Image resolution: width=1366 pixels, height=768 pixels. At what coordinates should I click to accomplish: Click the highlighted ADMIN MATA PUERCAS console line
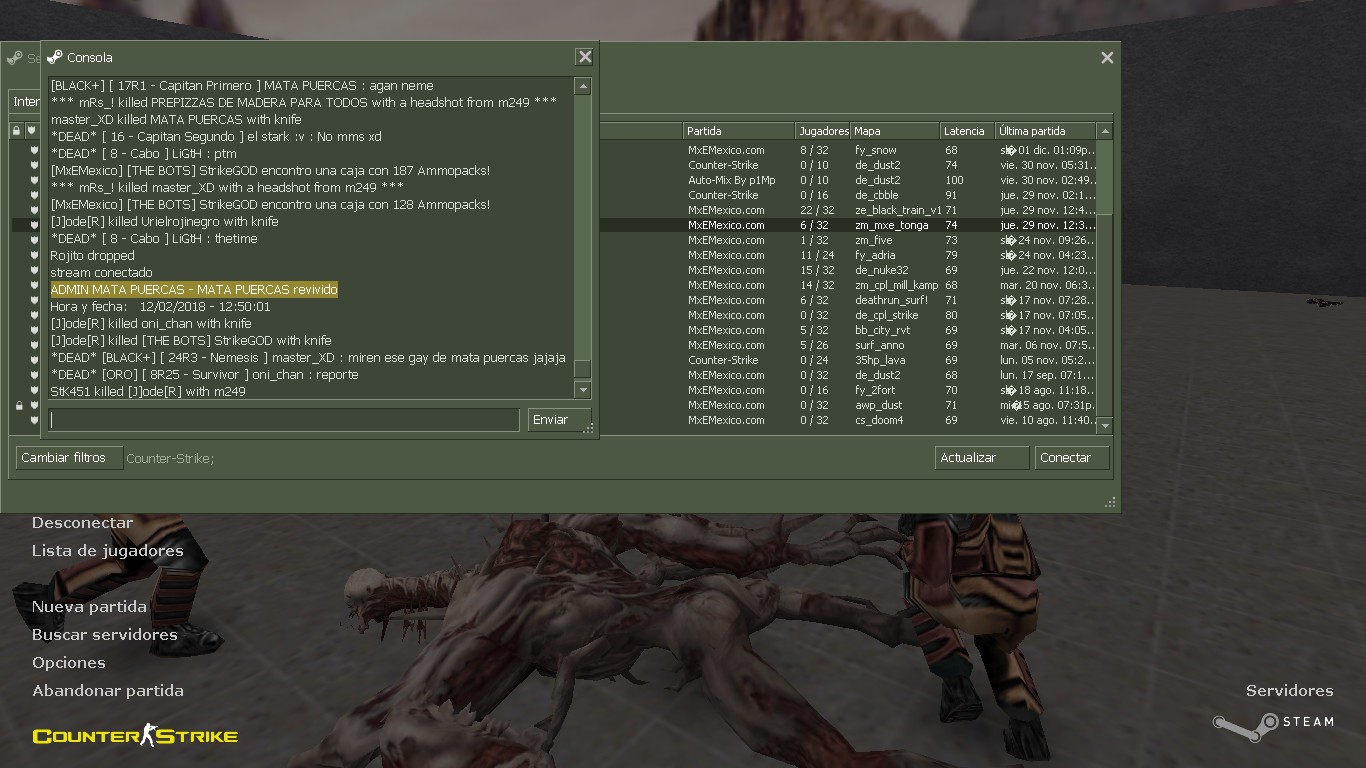194,289
